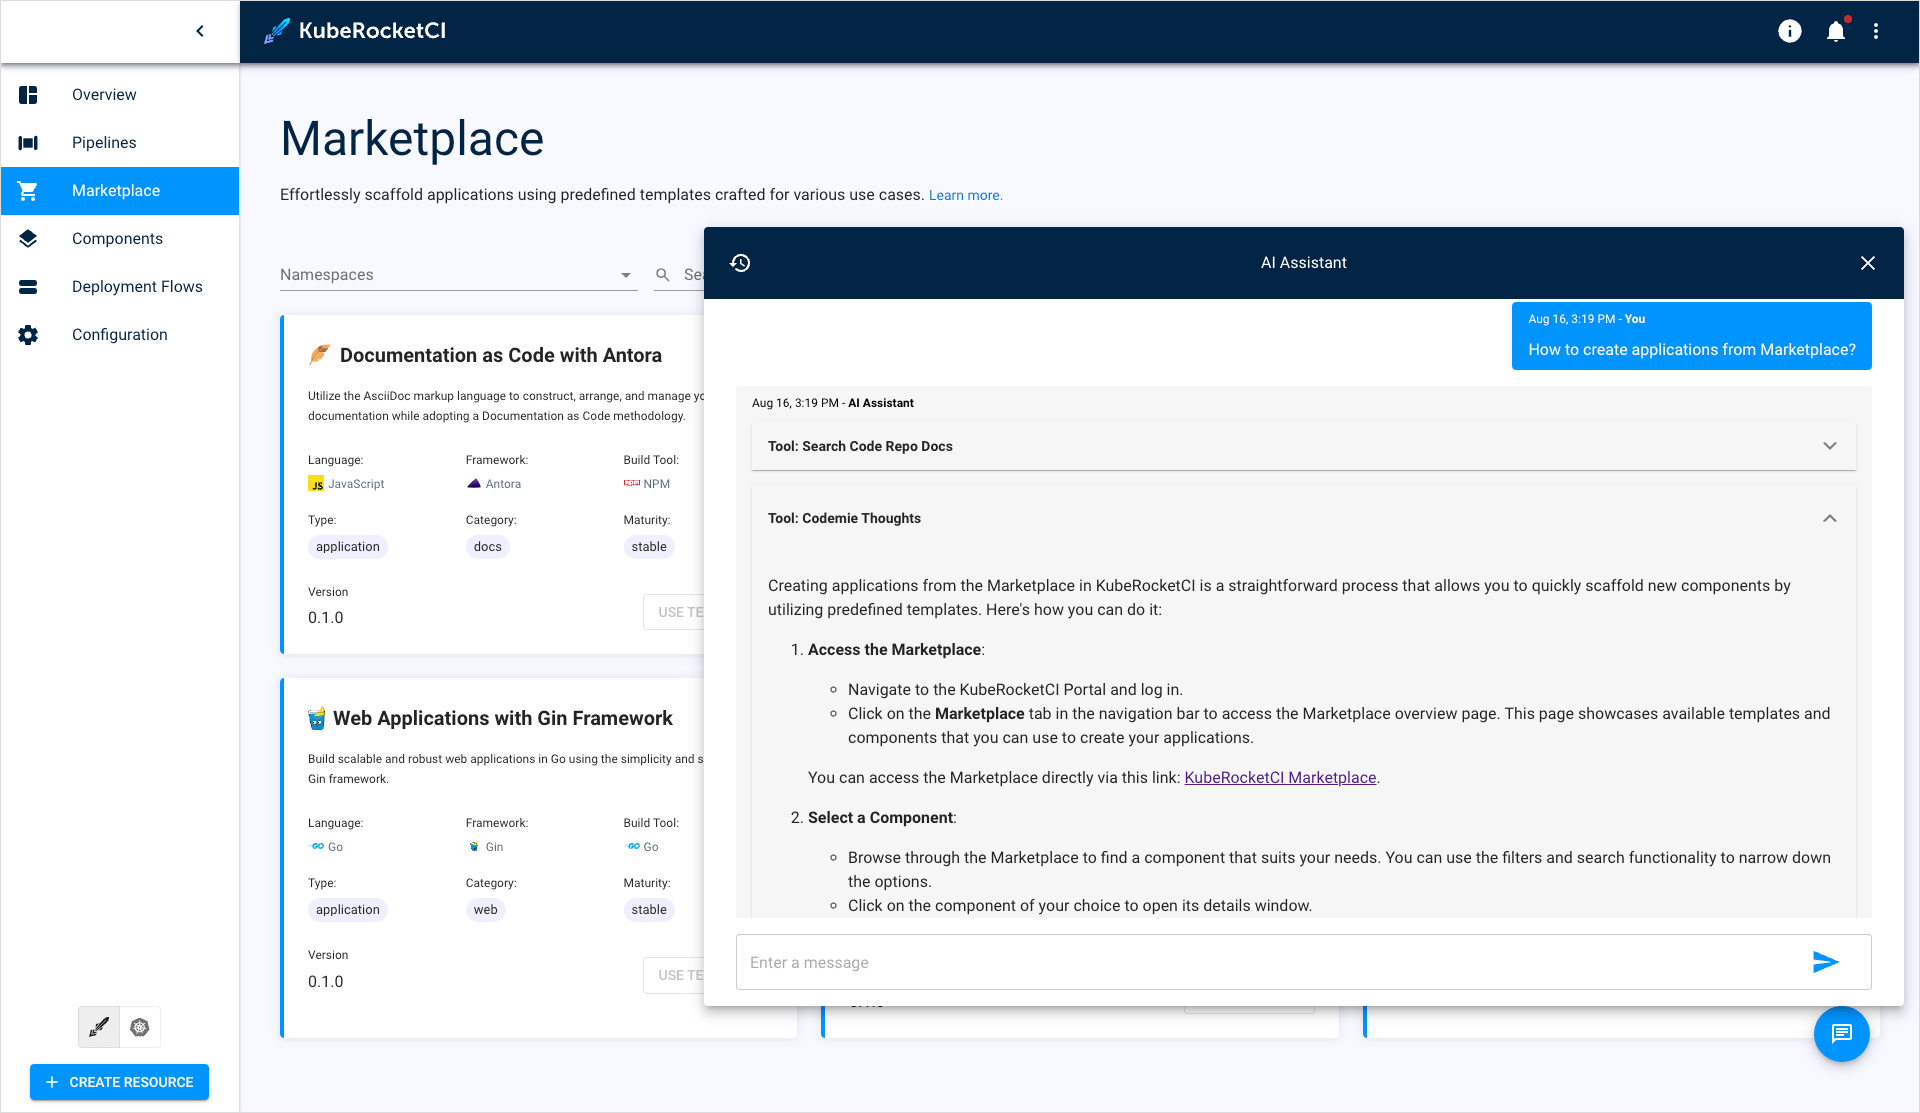Click the KubeRocketCI Marketplace hyperlink
The image size is (1920, 1113).
click(1280, 778)
